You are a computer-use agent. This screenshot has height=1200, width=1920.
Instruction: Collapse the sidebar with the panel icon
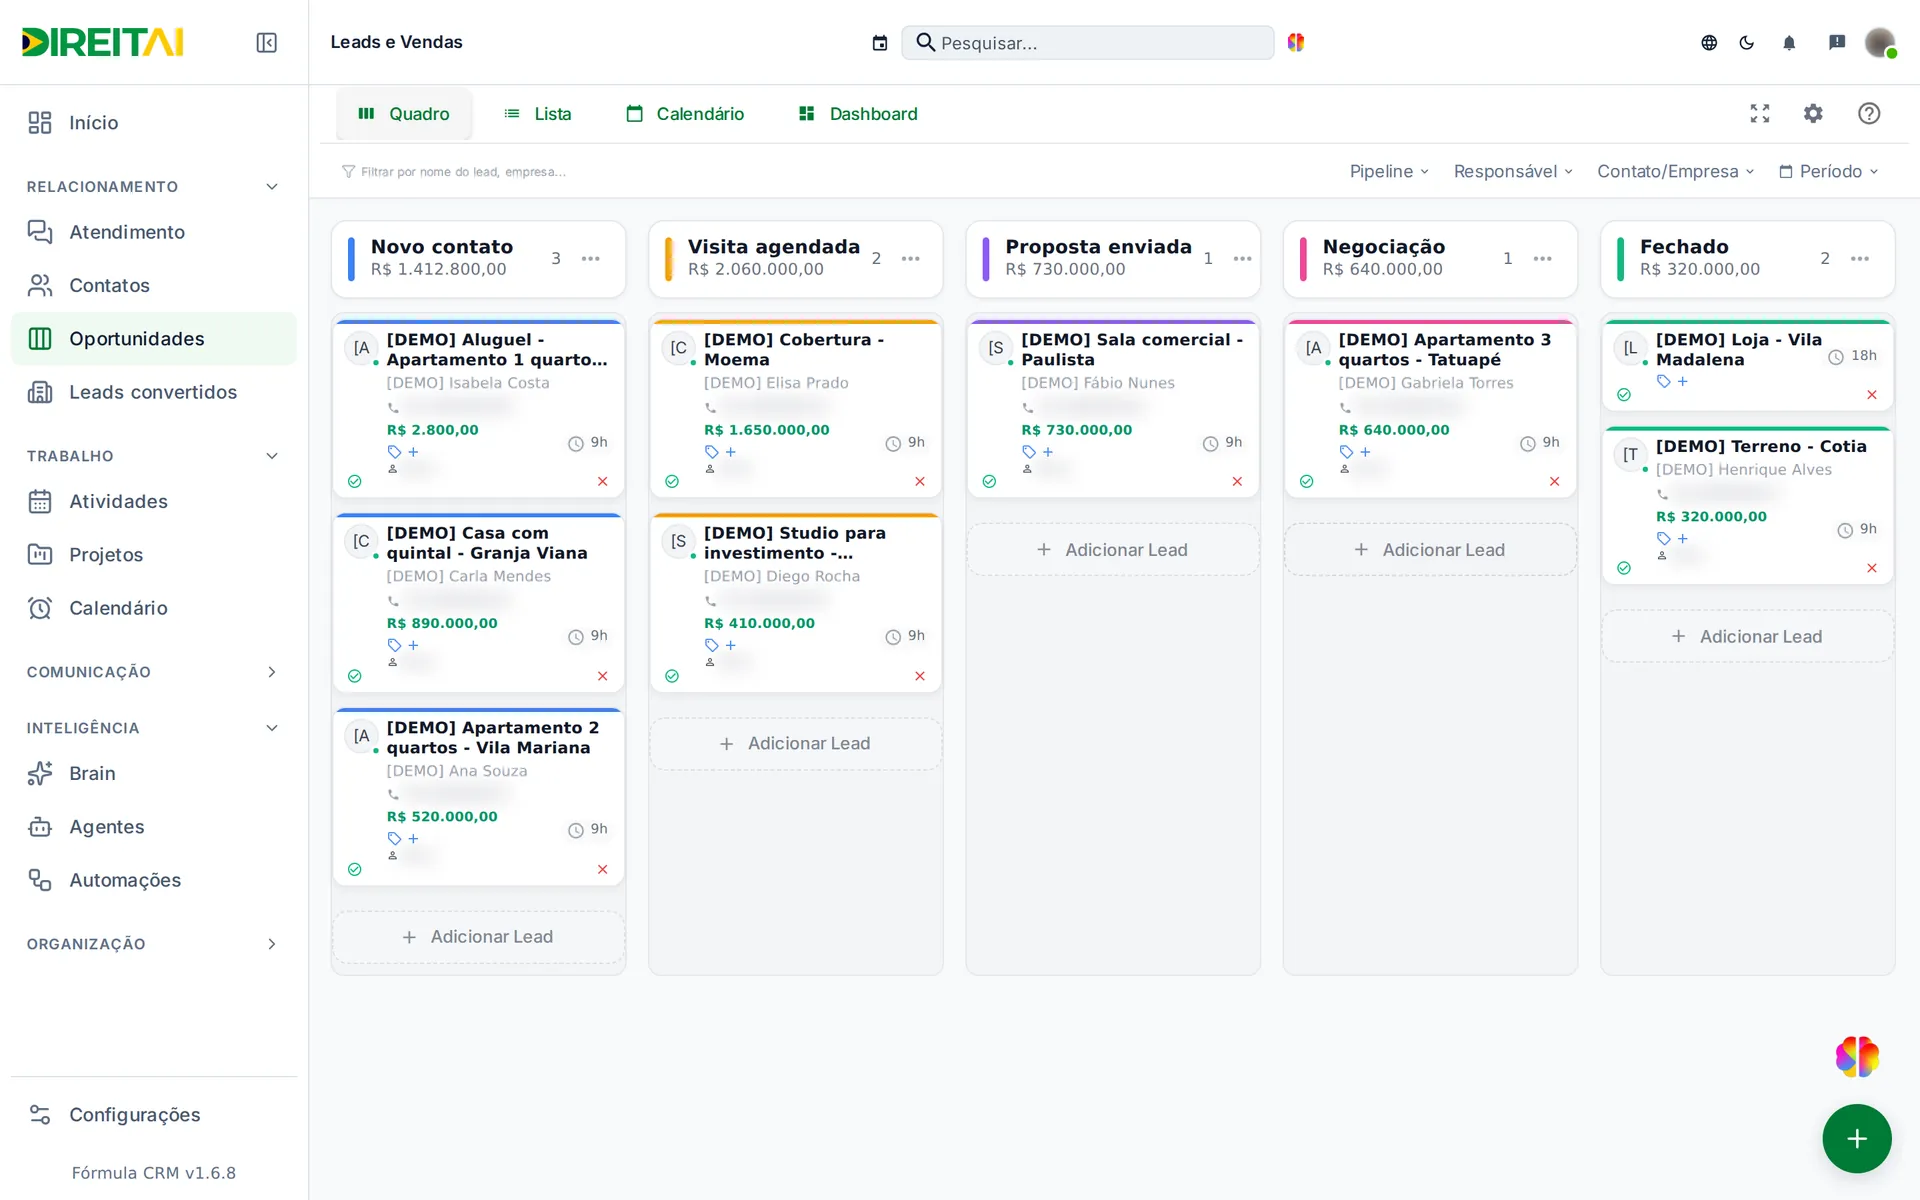click(x=266, y=43)
